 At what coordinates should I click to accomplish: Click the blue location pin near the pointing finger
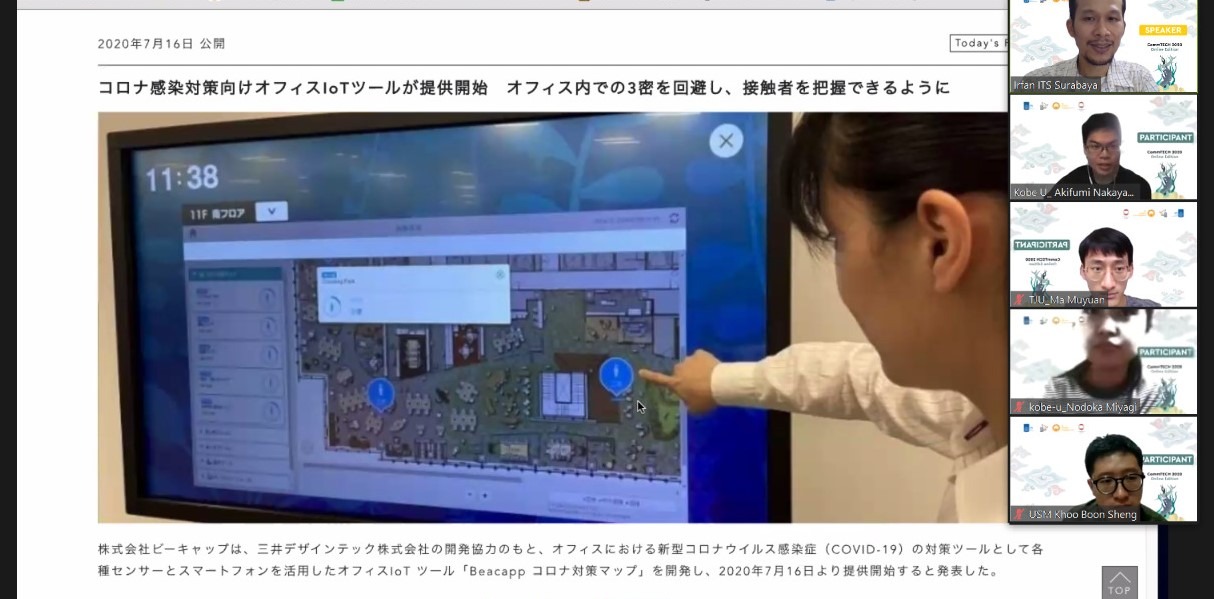coord(615,376)
